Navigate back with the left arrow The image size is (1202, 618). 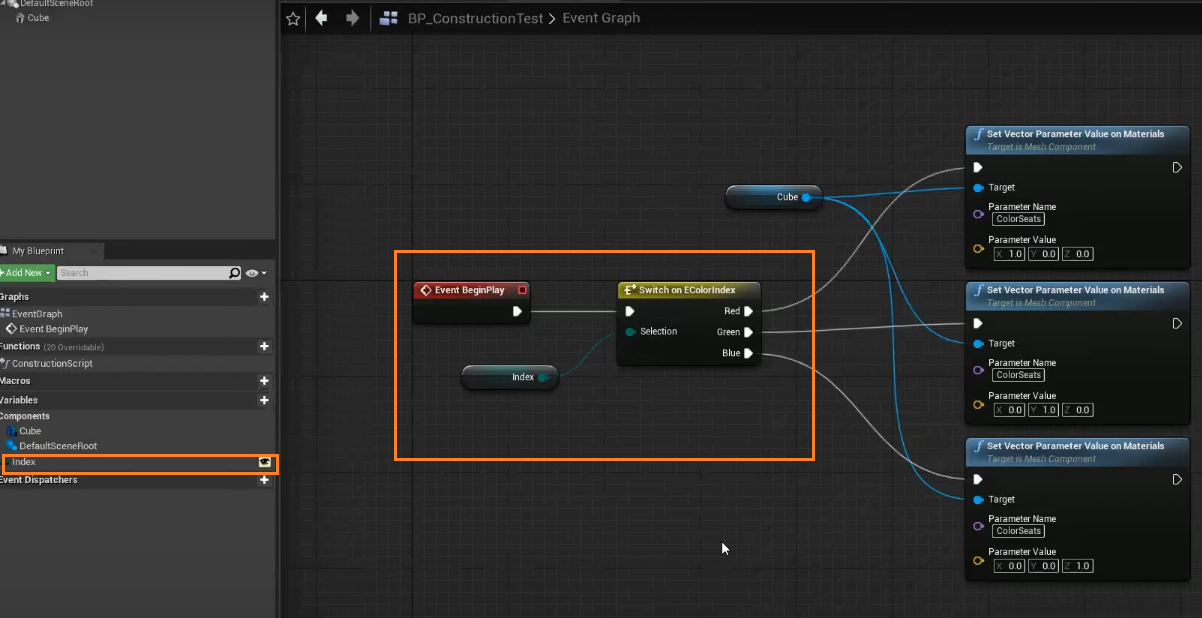coord(321,18)
